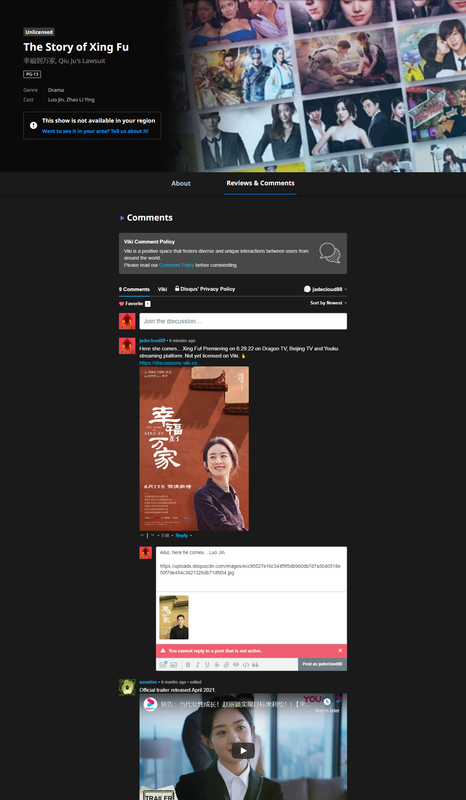Click the Favorite heart icon
This screenshot has height=800, width=466.
tap(121, 304)
